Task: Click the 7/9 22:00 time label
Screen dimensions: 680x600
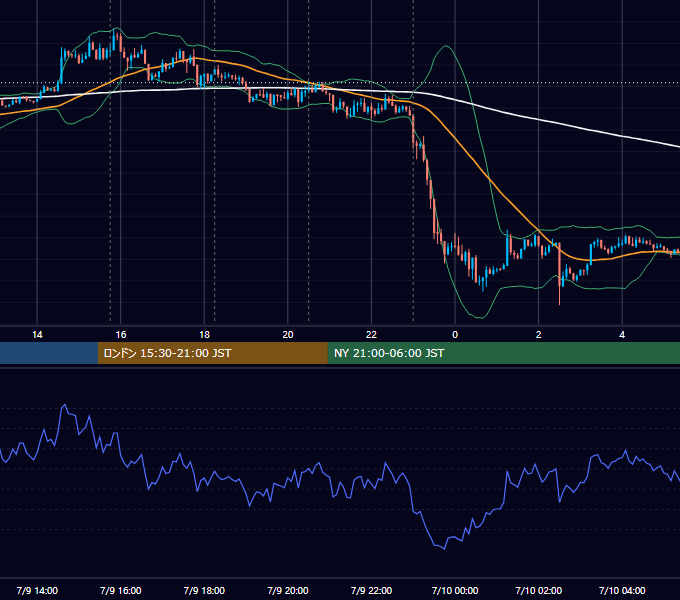Action: (371, 590)
